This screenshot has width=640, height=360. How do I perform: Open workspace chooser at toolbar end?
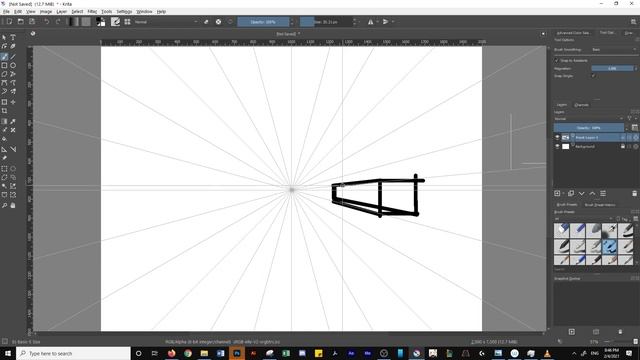(x=633, y=22)
